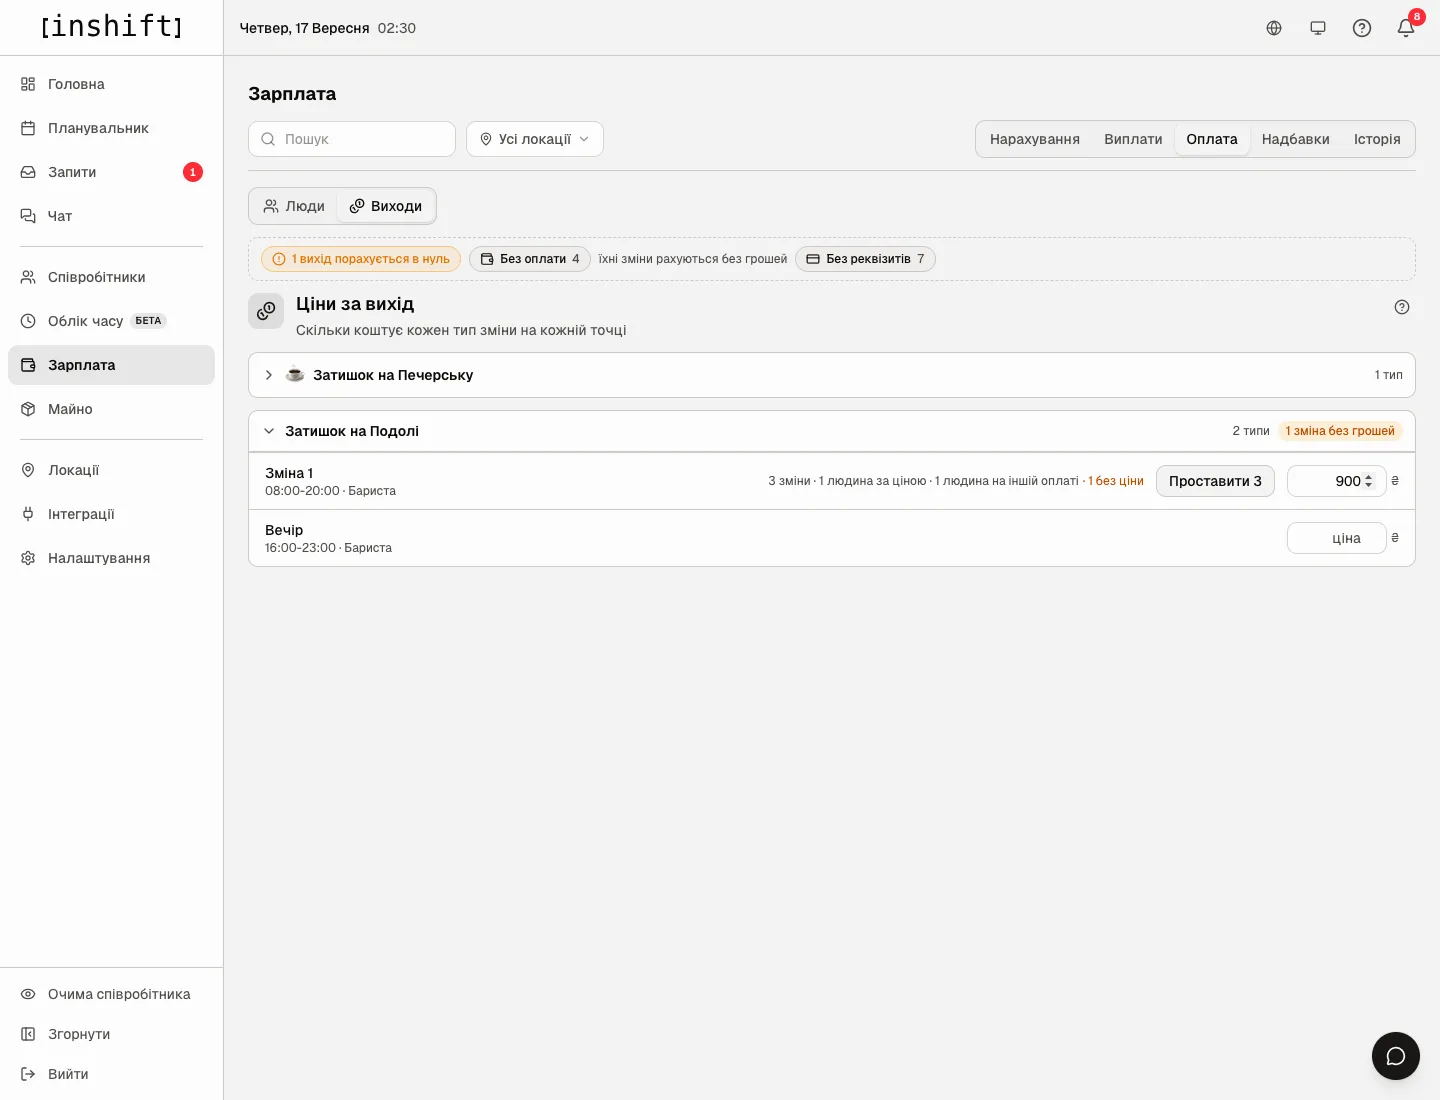Click the Без реквізитів 7 chip
Viewport: 1440px width, 1100px height.
click(x=865, y=259)
